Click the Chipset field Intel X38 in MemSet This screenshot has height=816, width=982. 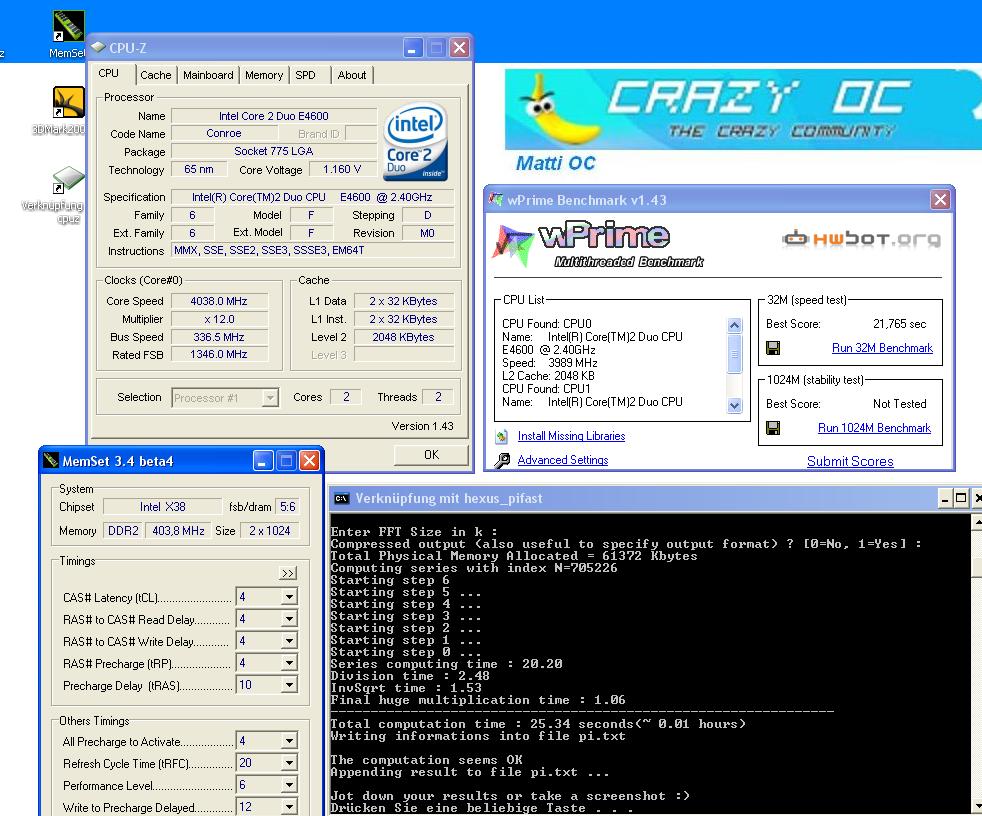coord(163,507)
